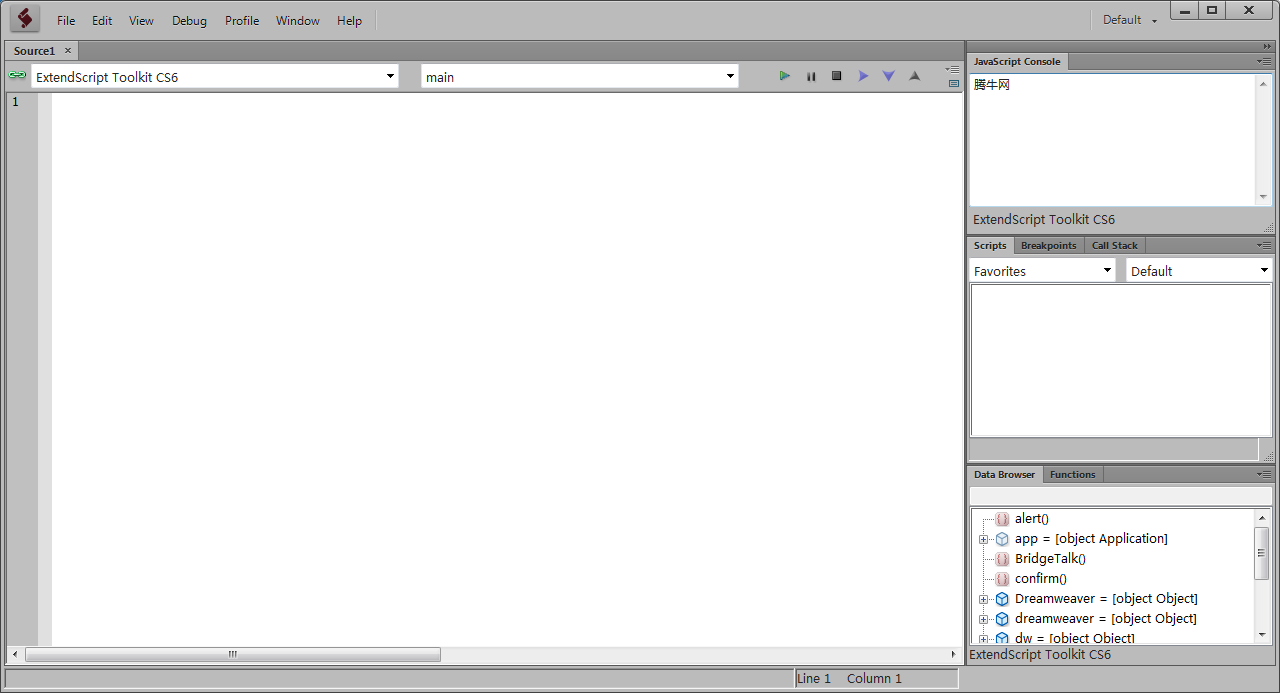Expand the app object tree node

983,539
